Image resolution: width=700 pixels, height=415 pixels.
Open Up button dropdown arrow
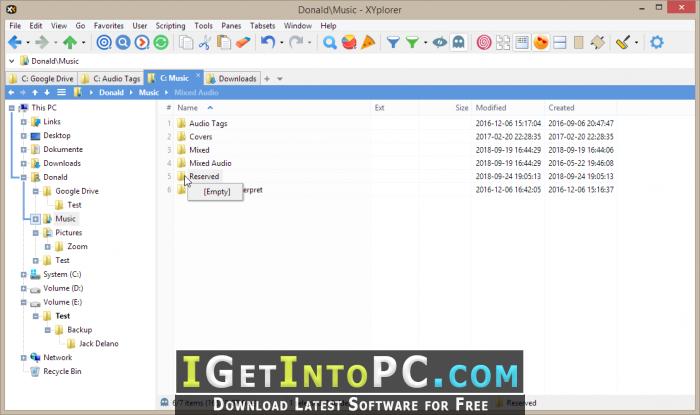point(83,43)
